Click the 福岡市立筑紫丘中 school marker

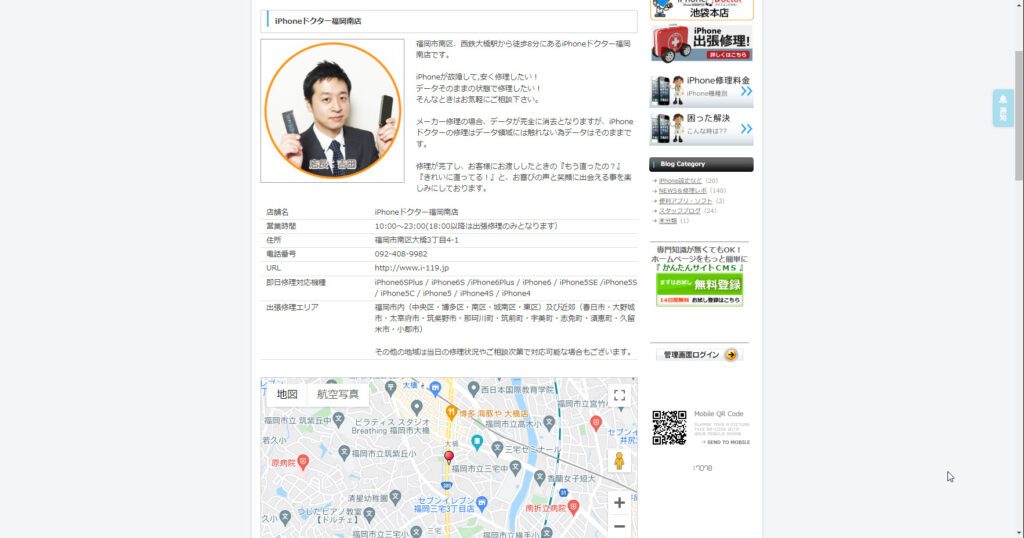338,419
